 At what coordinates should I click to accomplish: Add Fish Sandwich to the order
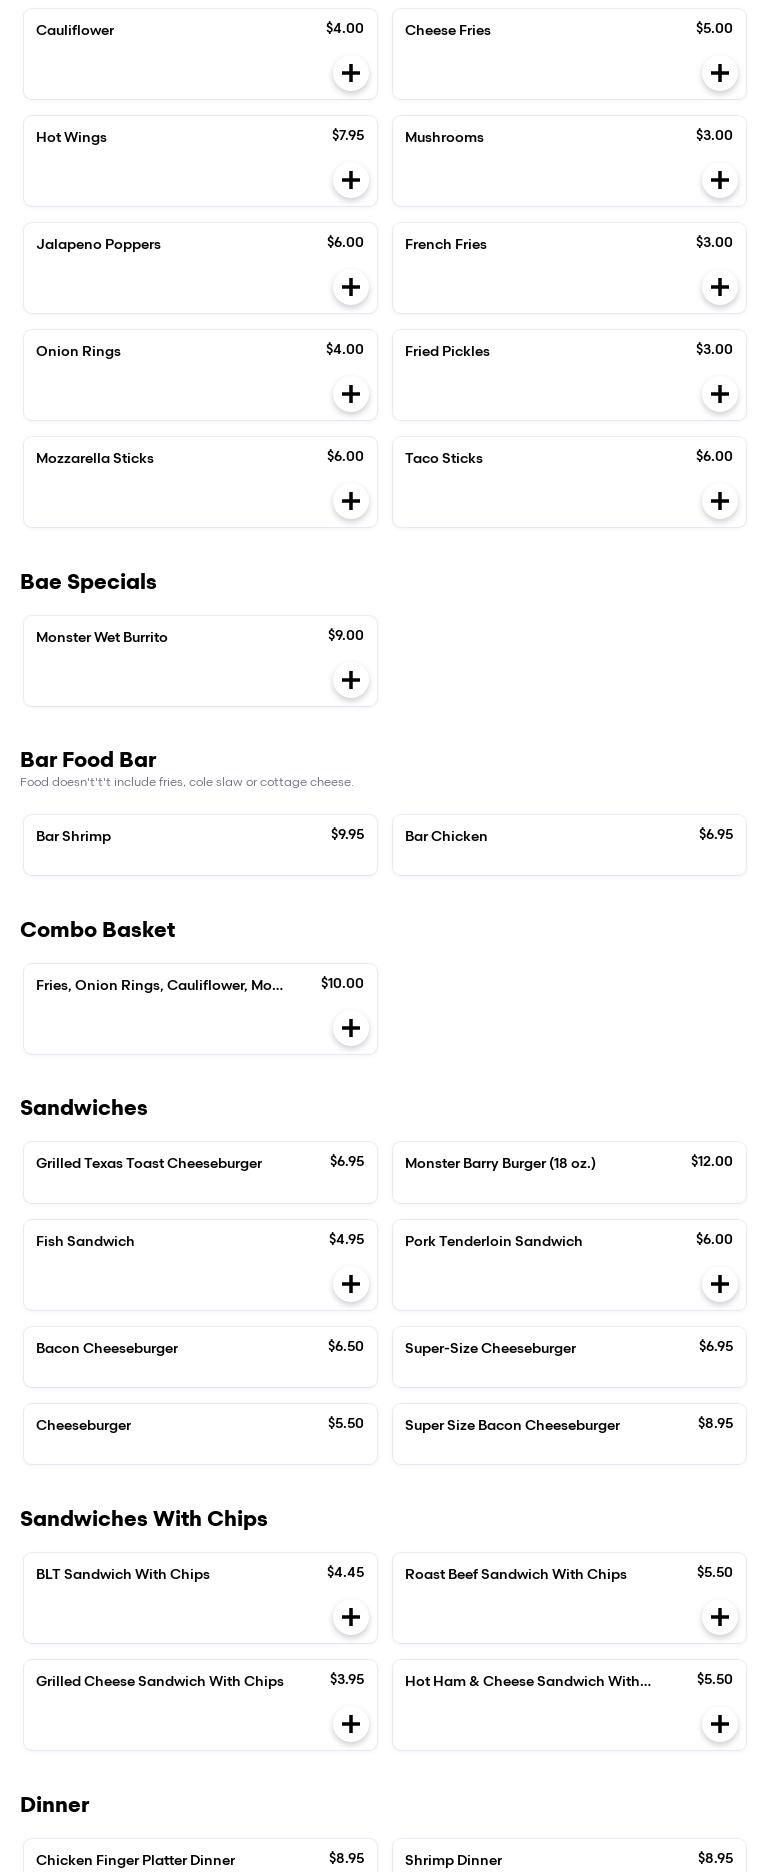(351, 1284)
